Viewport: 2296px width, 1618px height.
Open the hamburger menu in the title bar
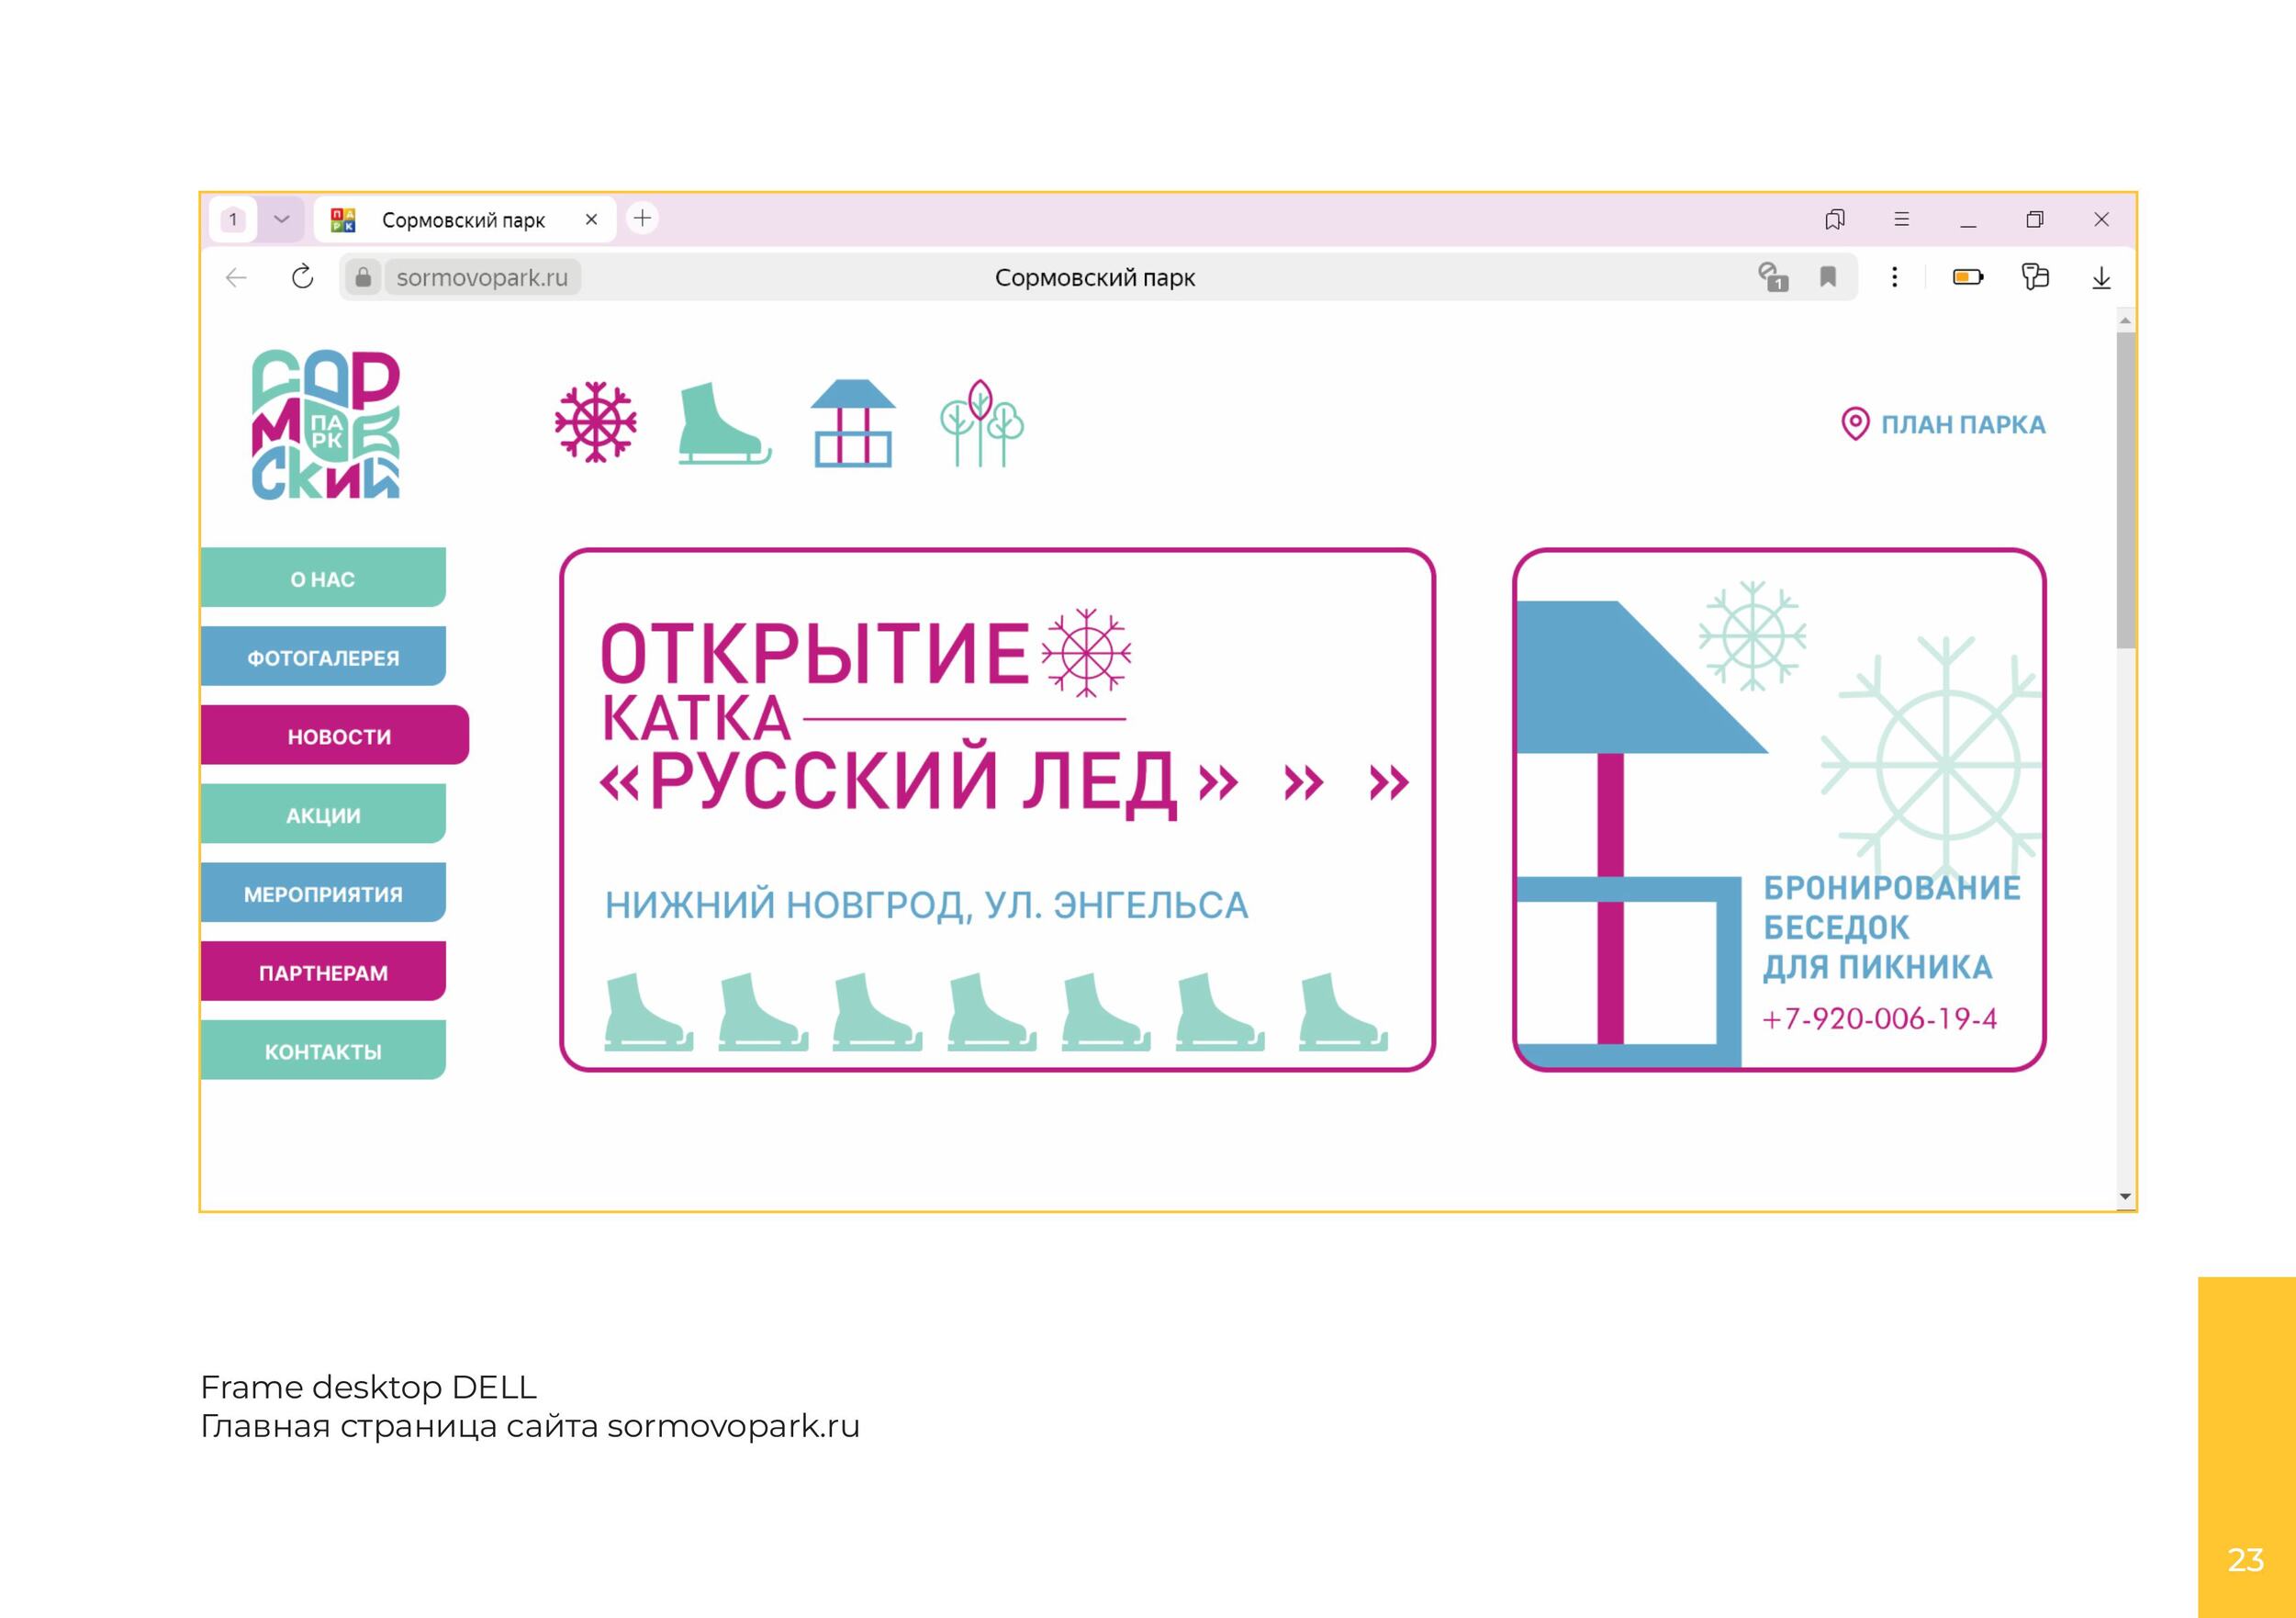click(x=1901, y=219)
